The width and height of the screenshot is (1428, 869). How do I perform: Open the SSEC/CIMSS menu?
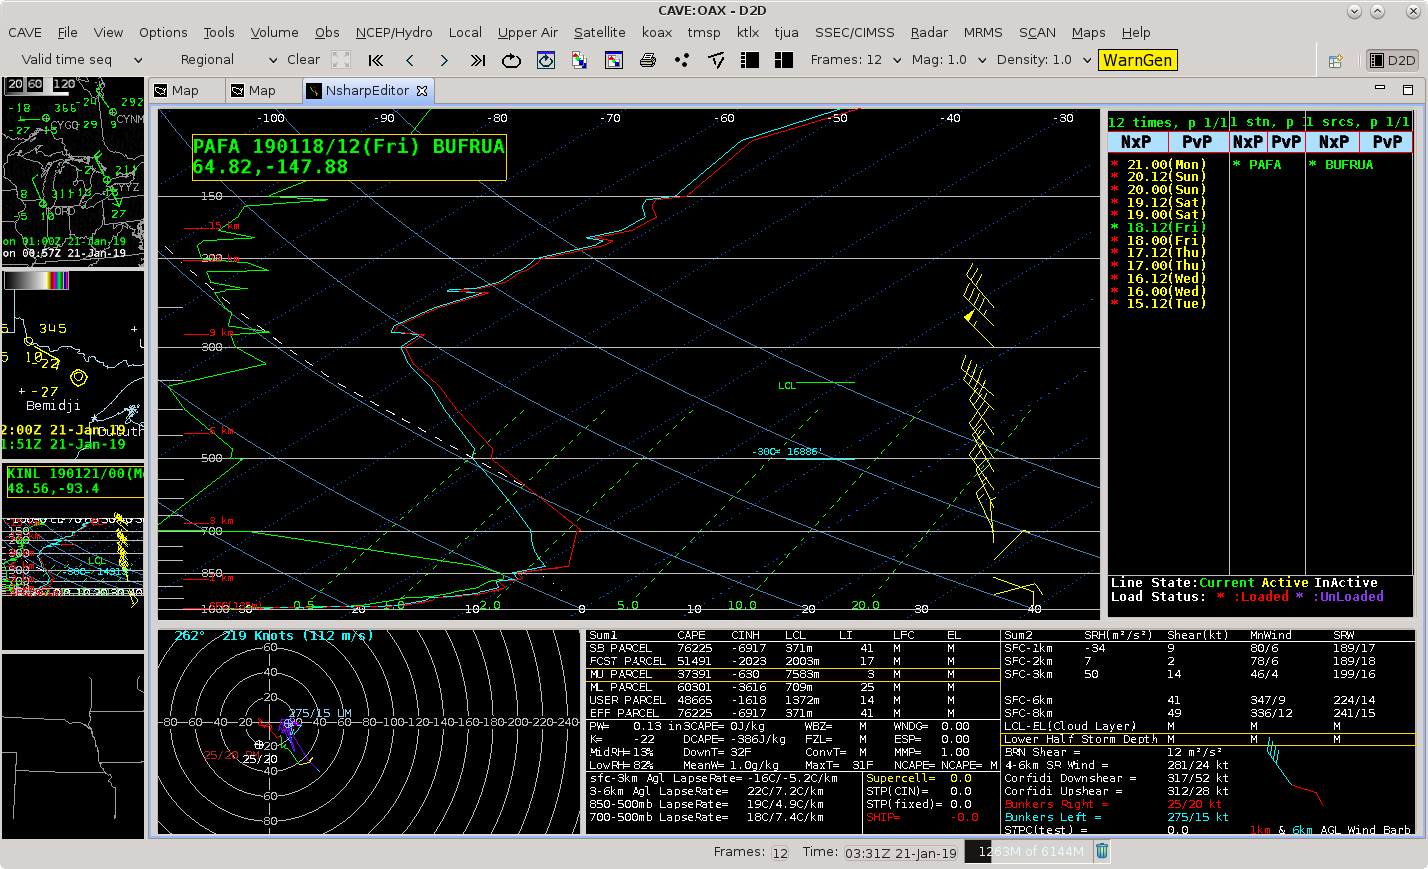(855, 32)
